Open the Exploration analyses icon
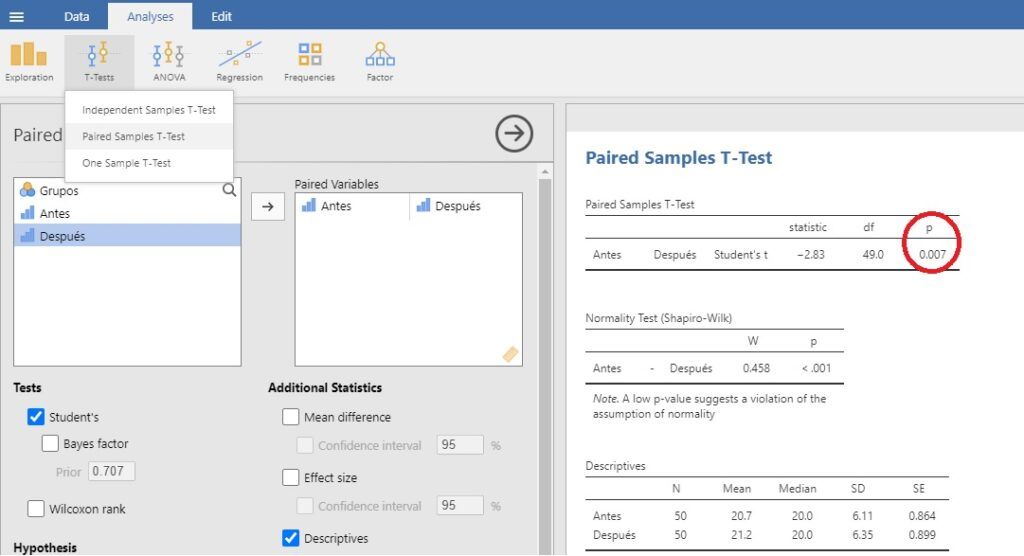The width and height of the screenshot is (1024, 556). (x=29, y=60)
